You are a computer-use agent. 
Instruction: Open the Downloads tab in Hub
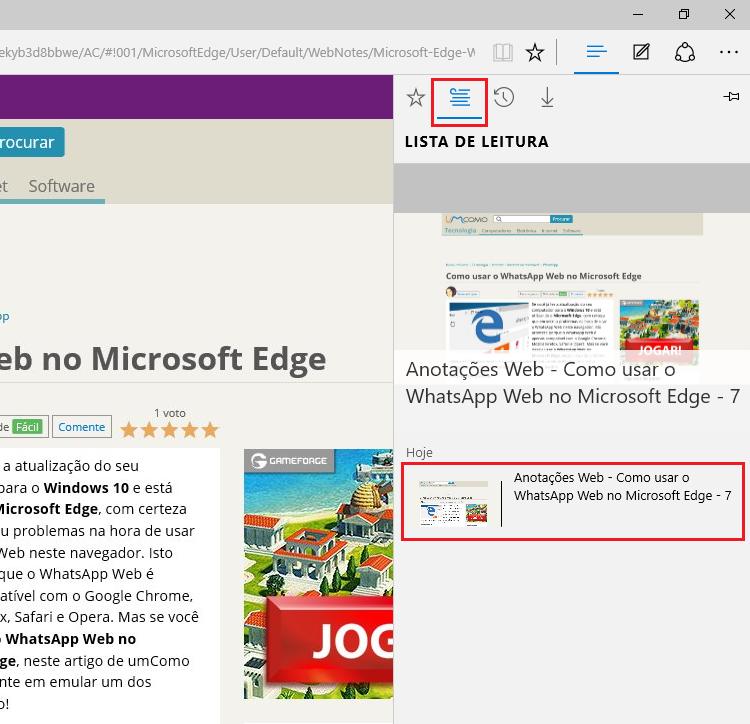[547, 98]
